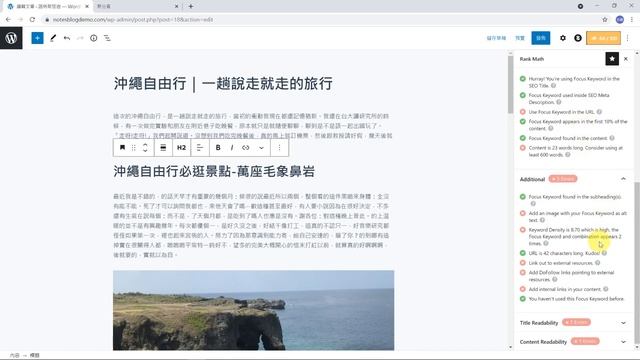Change block width alignment
This screenshot has width=640, height=360.
(163, 147)
